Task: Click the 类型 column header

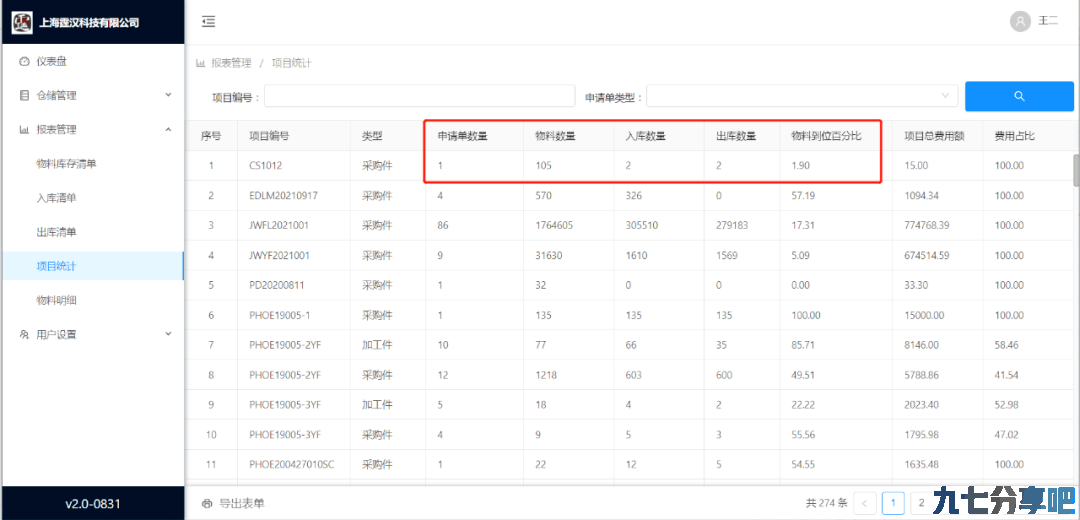Action: click(x=372, y=136)
